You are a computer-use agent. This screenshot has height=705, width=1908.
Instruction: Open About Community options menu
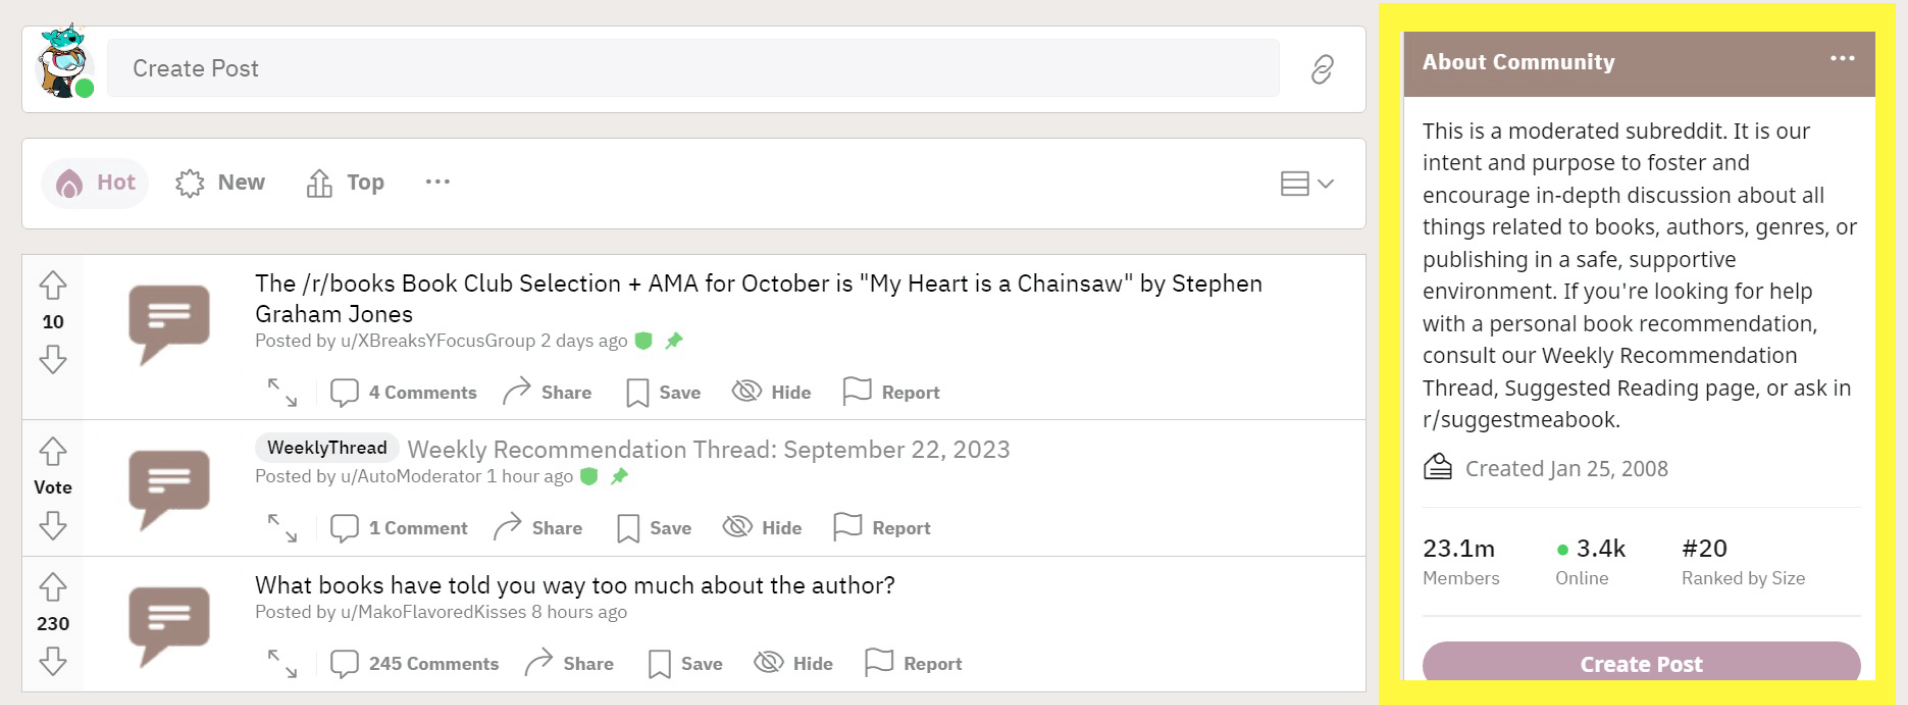point(1842,59)
